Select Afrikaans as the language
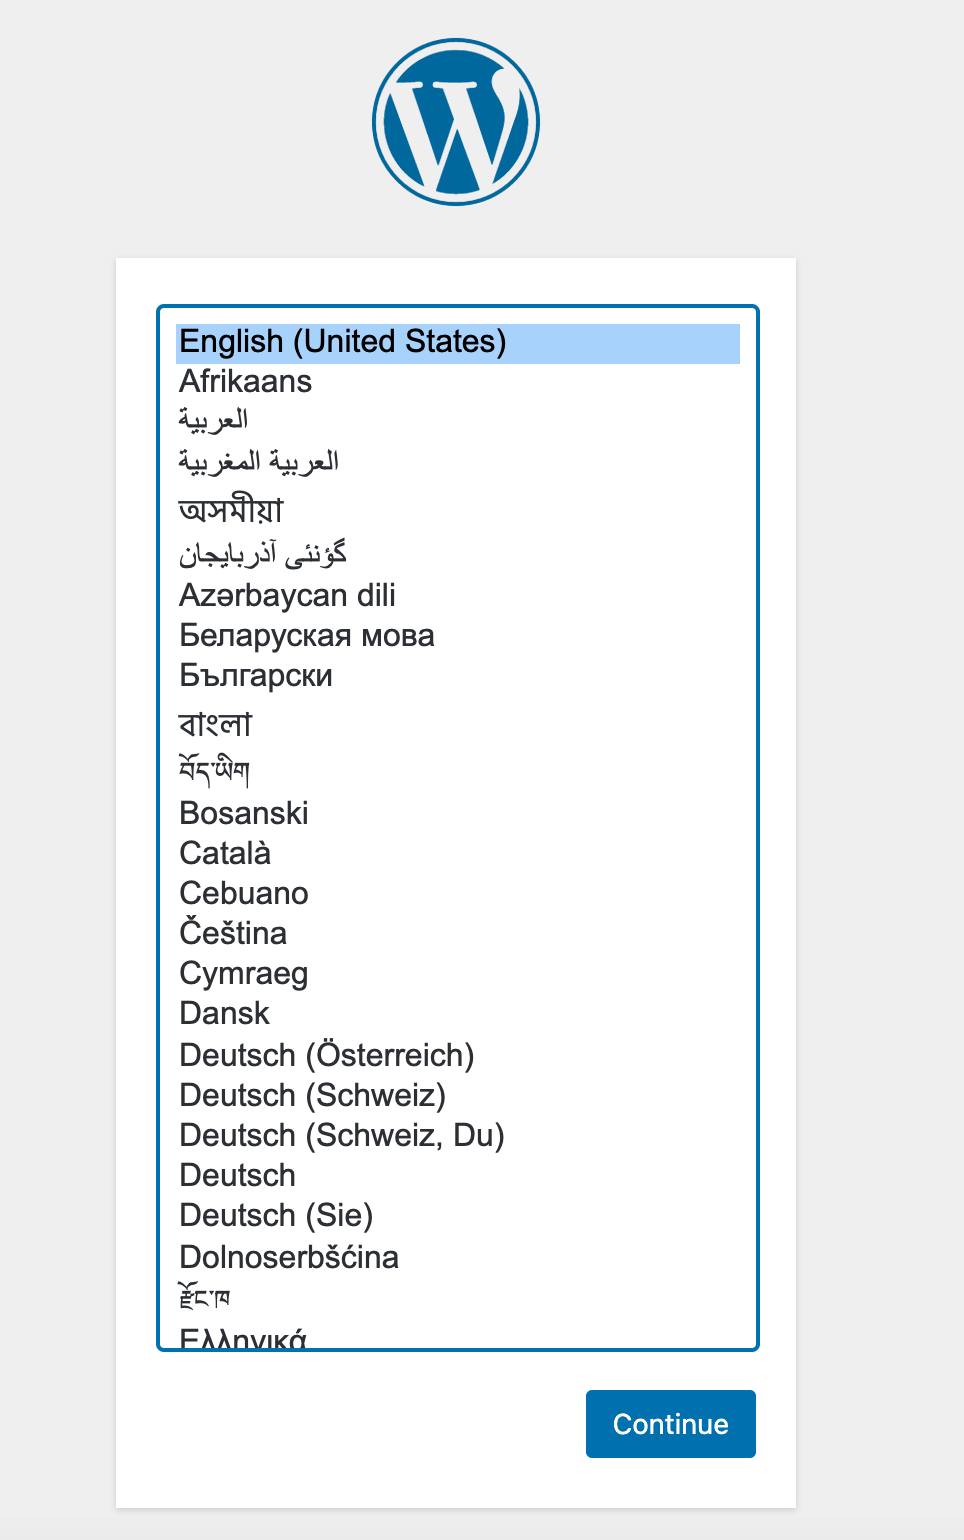Viewport: 964px width, 1540px height. tap(244, 381)
